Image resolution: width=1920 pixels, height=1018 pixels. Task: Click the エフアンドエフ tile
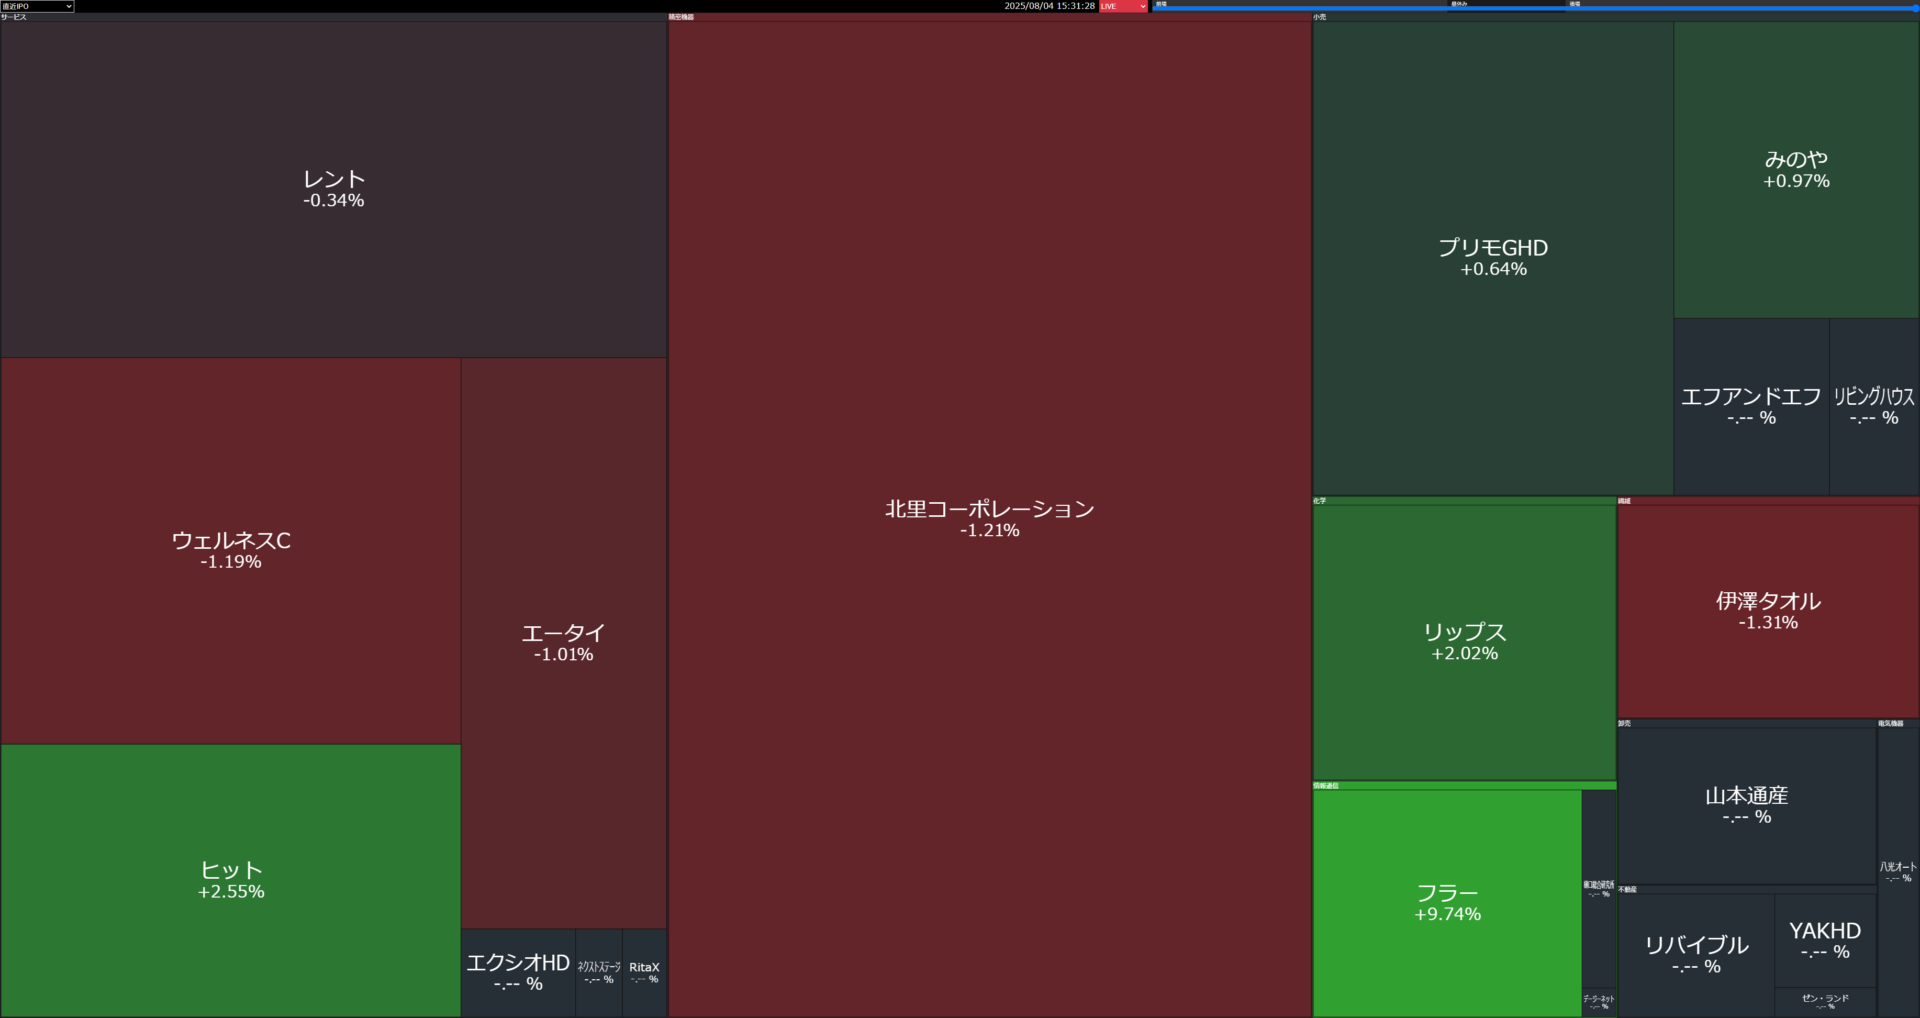1751,407
